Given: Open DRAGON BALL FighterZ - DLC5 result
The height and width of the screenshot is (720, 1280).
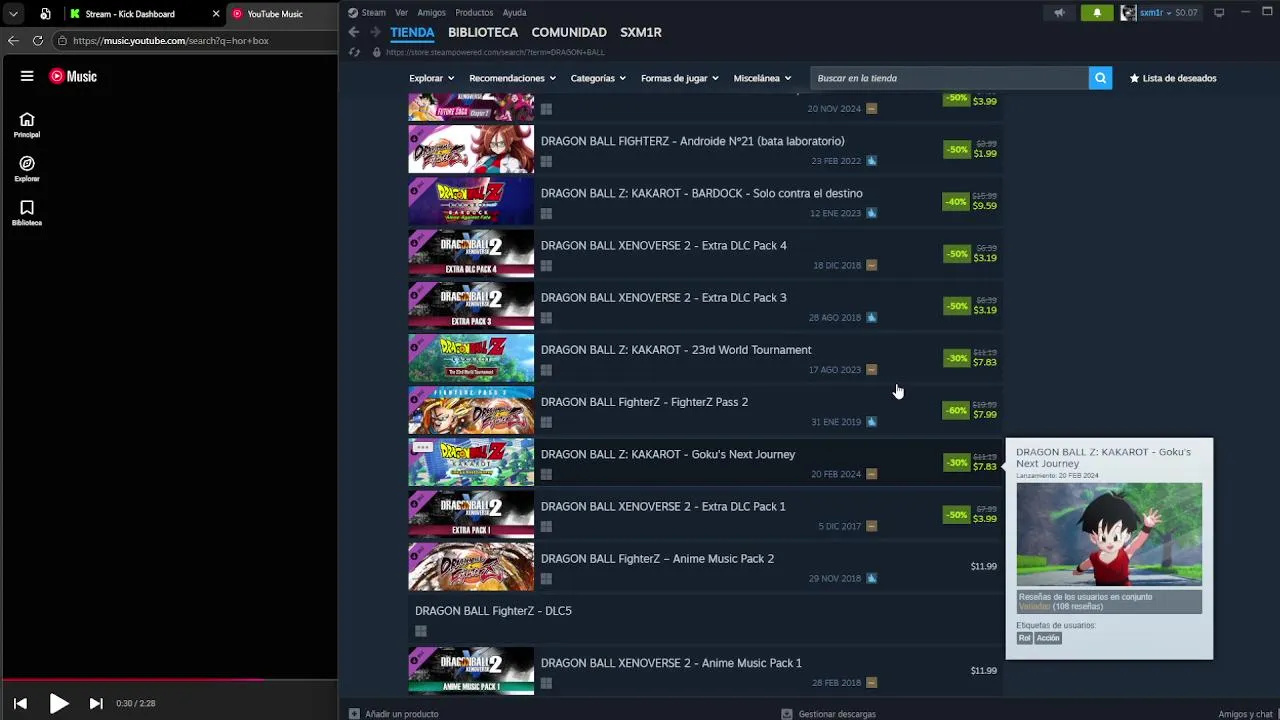Looking at the screenshot, I should (x=705, y=619).
